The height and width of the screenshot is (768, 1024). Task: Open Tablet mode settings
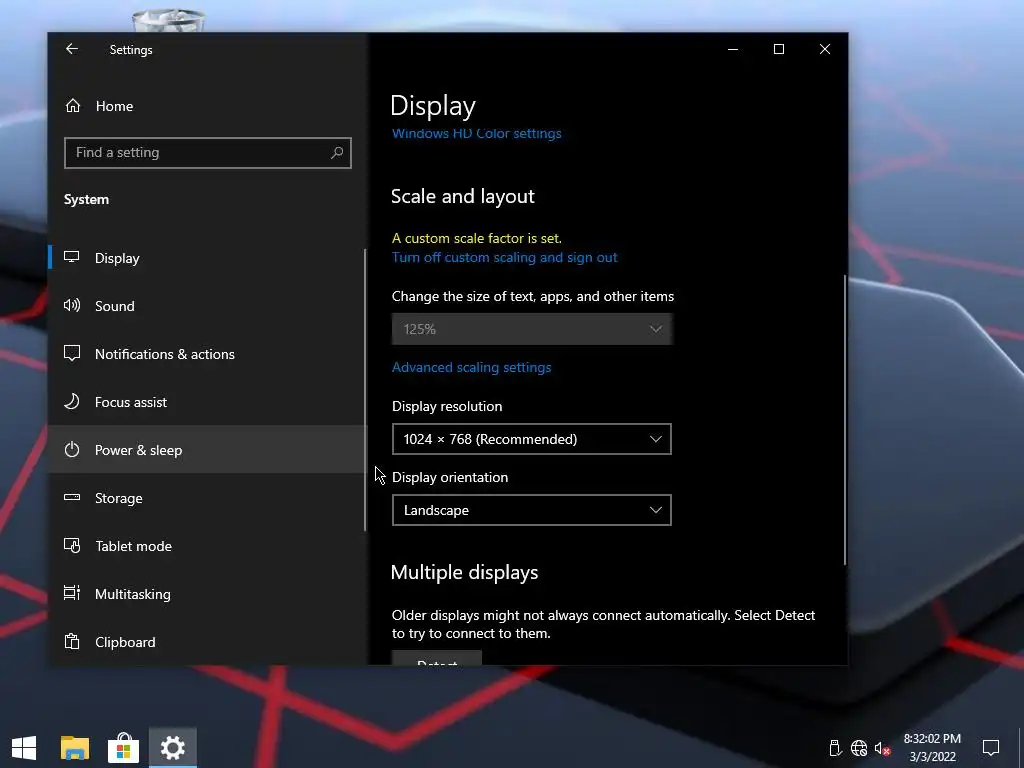[208, 546]
